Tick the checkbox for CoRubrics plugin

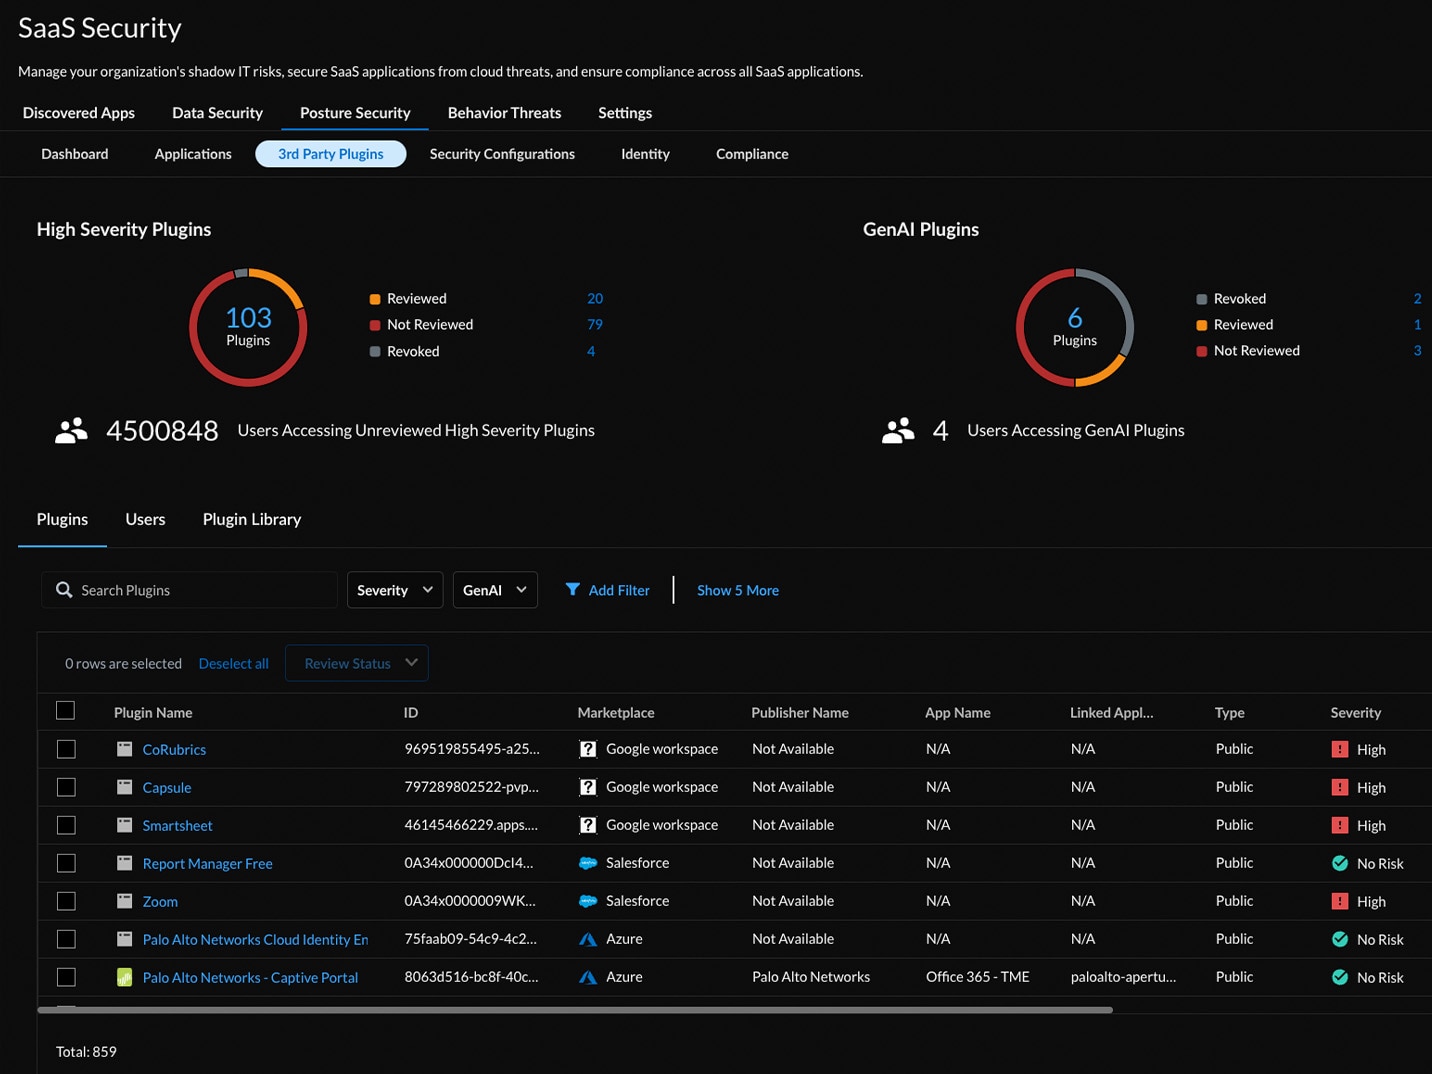point(66,749)
